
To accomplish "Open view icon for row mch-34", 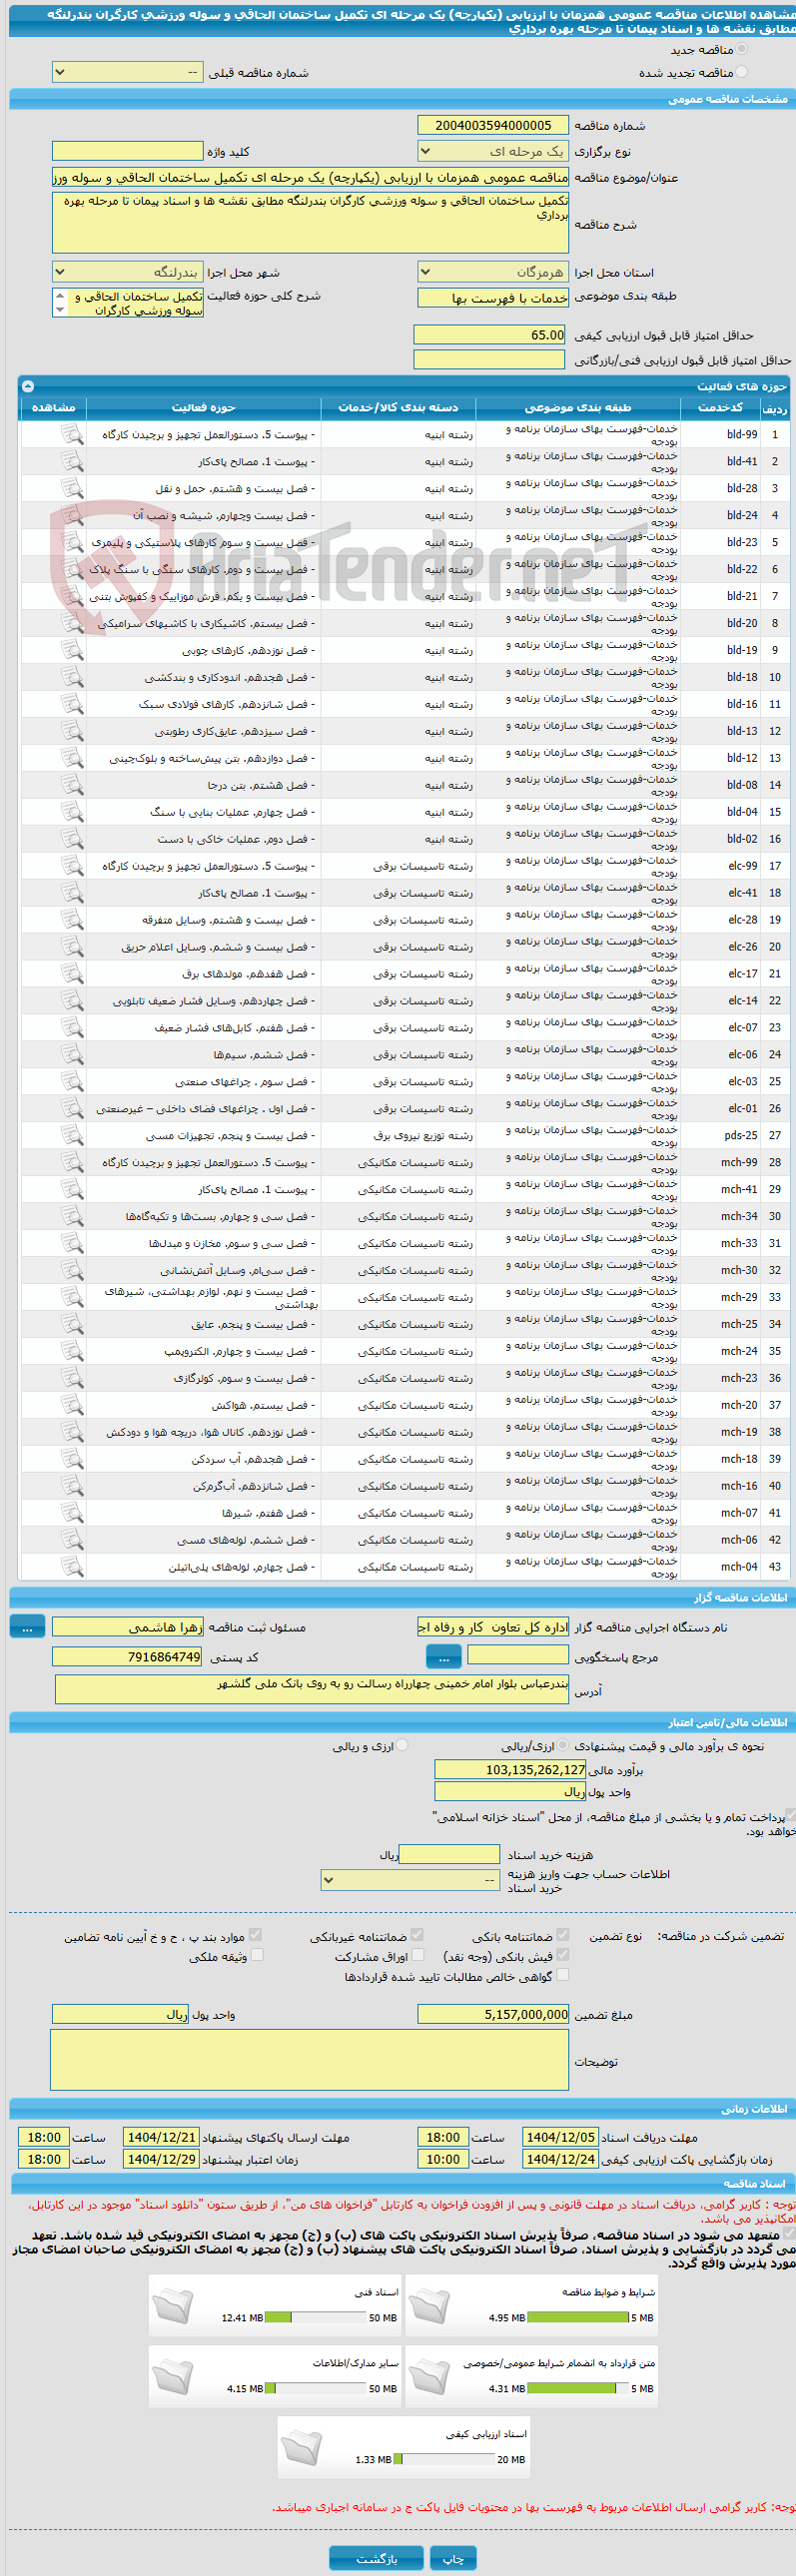I will point(71,1217).
